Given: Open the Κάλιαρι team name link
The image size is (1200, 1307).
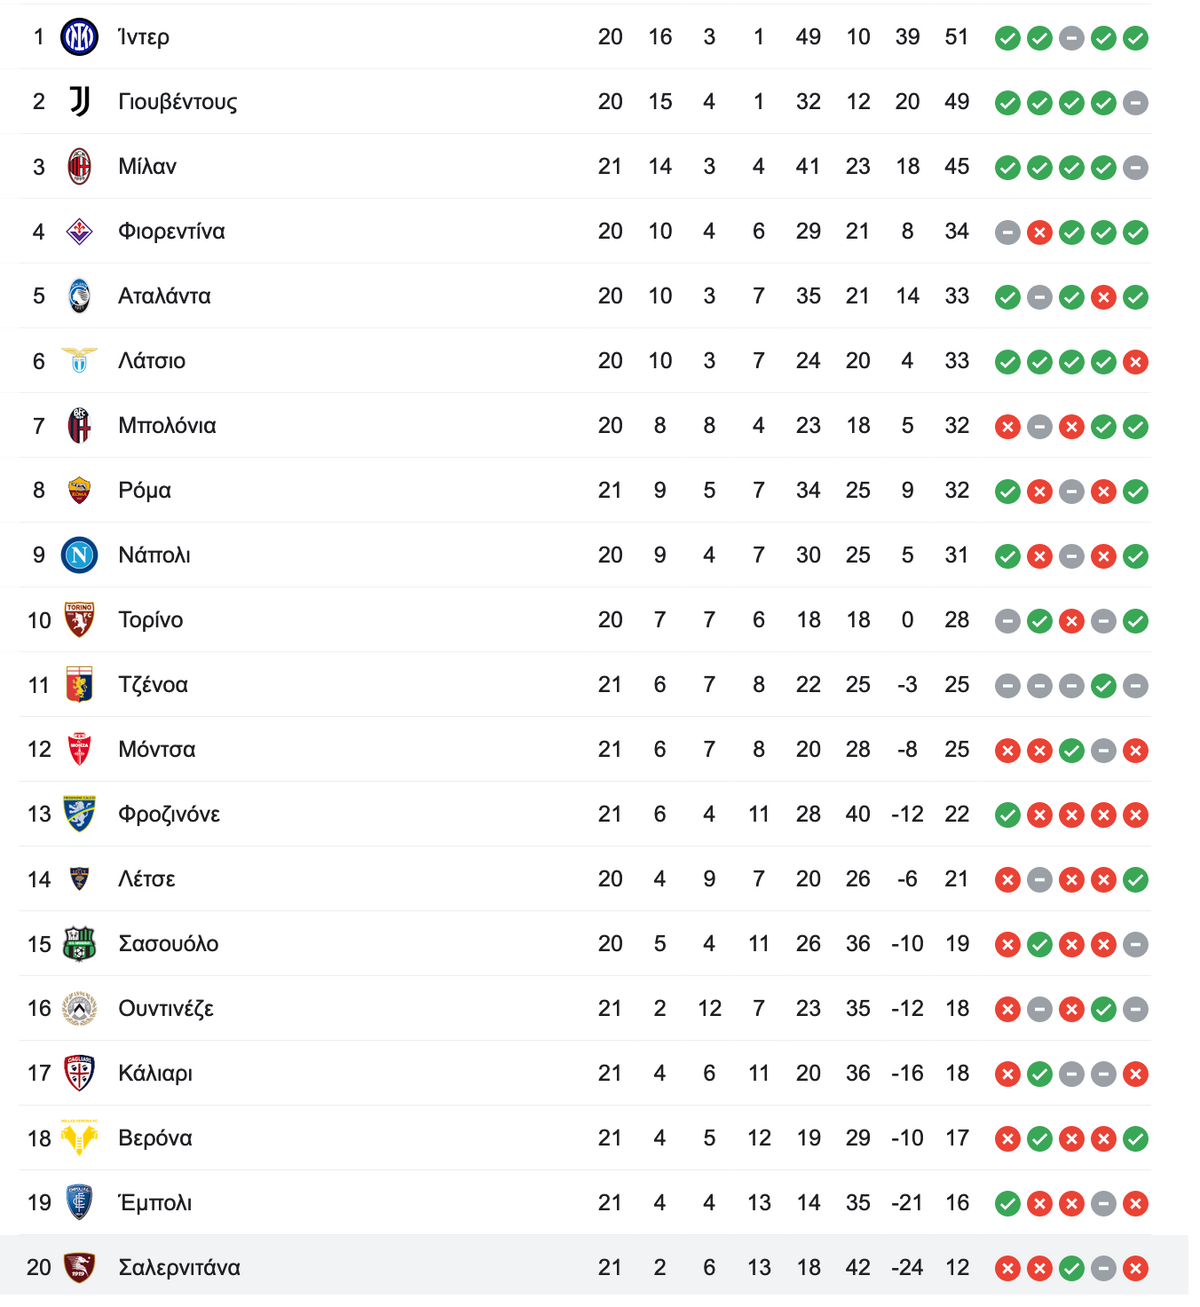Looking at the screenshot, I should (x=155, y=1073).
